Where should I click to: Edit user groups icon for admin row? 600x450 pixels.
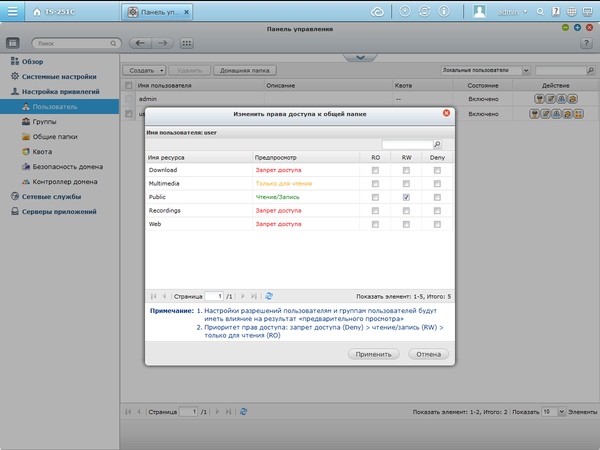[561, 99]
